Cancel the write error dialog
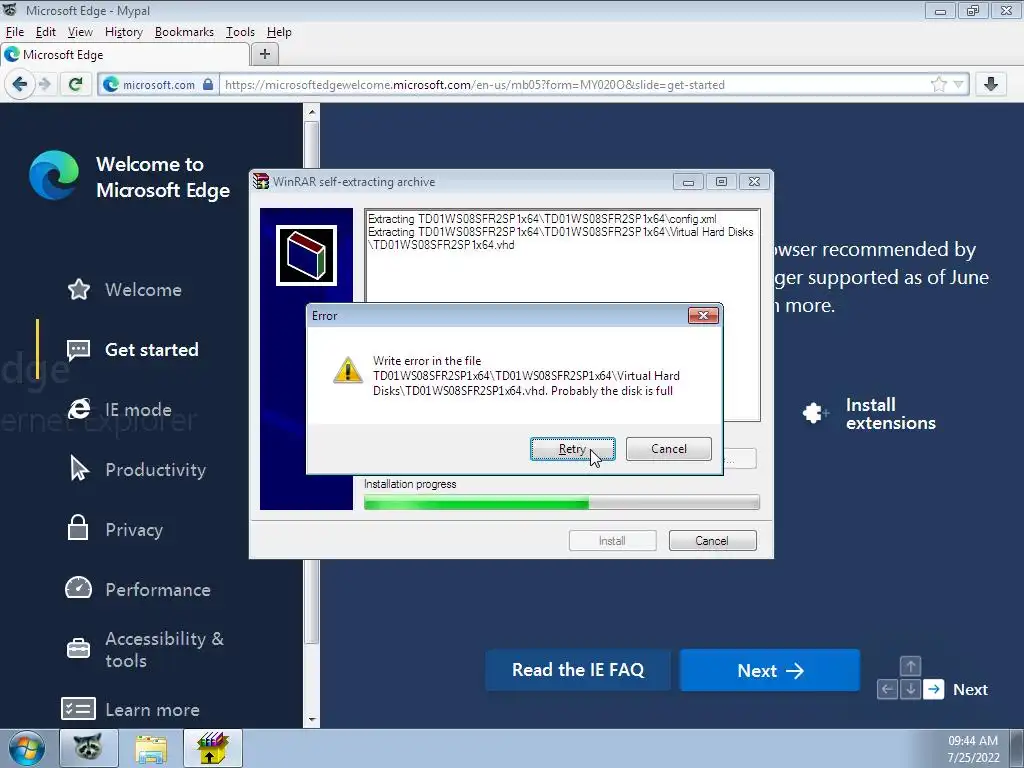The image size is (1024, 768). tap(669, 449)
